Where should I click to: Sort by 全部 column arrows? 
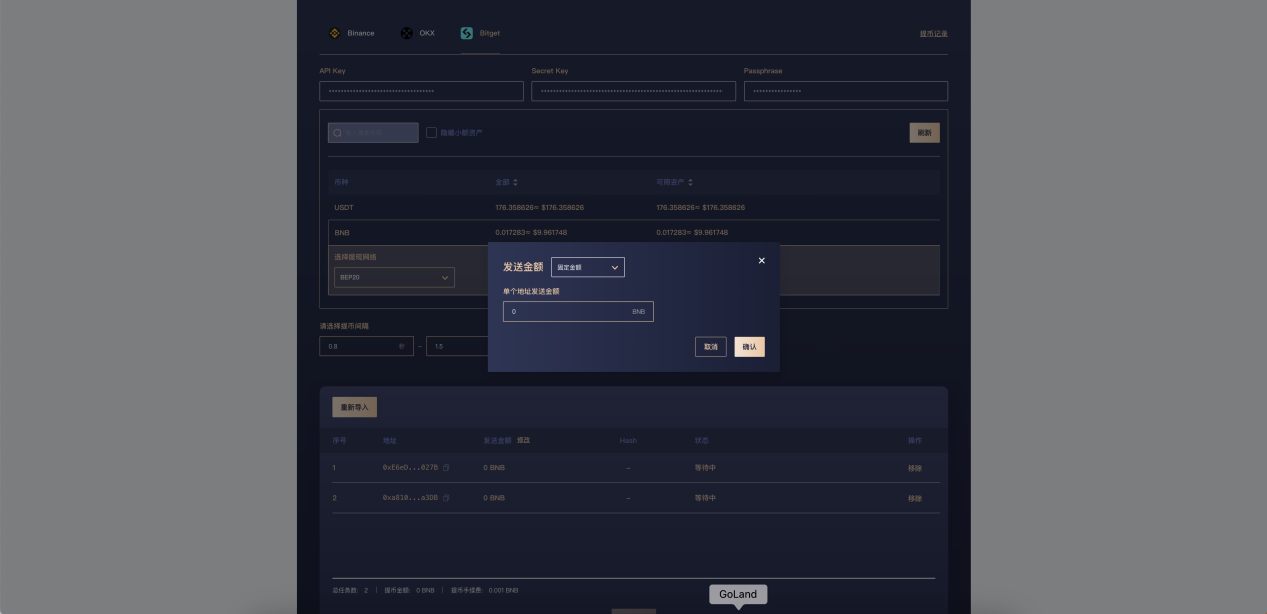pyautogui.click(x=516, y=182)
